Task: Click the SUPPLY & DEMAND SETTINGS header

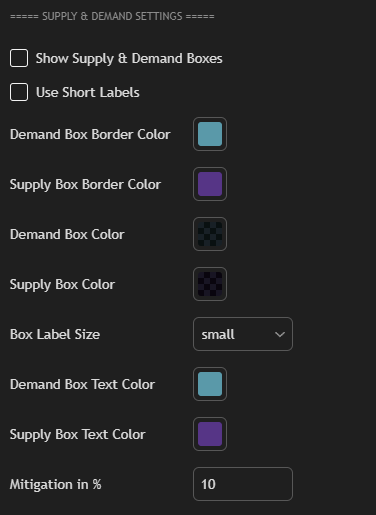Action: click(x=112, y=16)
